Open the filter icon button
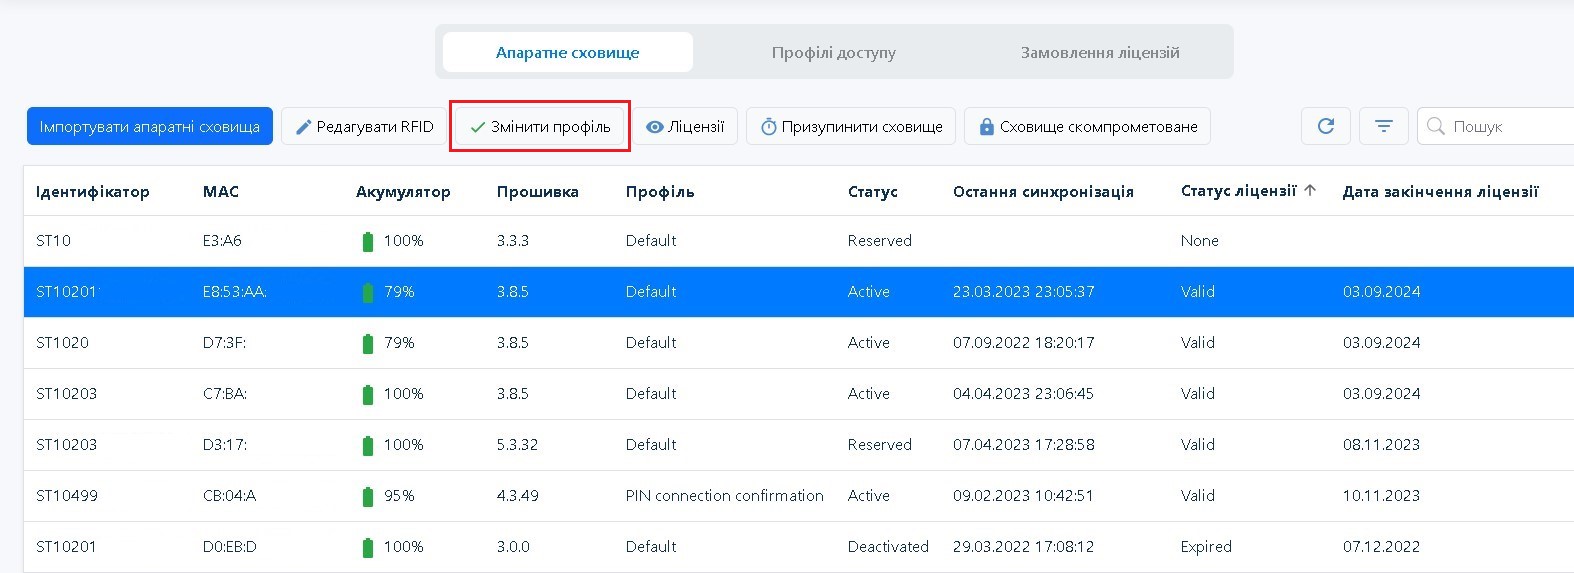This screenshot has height=573, width=1574. click(1384, 126)
